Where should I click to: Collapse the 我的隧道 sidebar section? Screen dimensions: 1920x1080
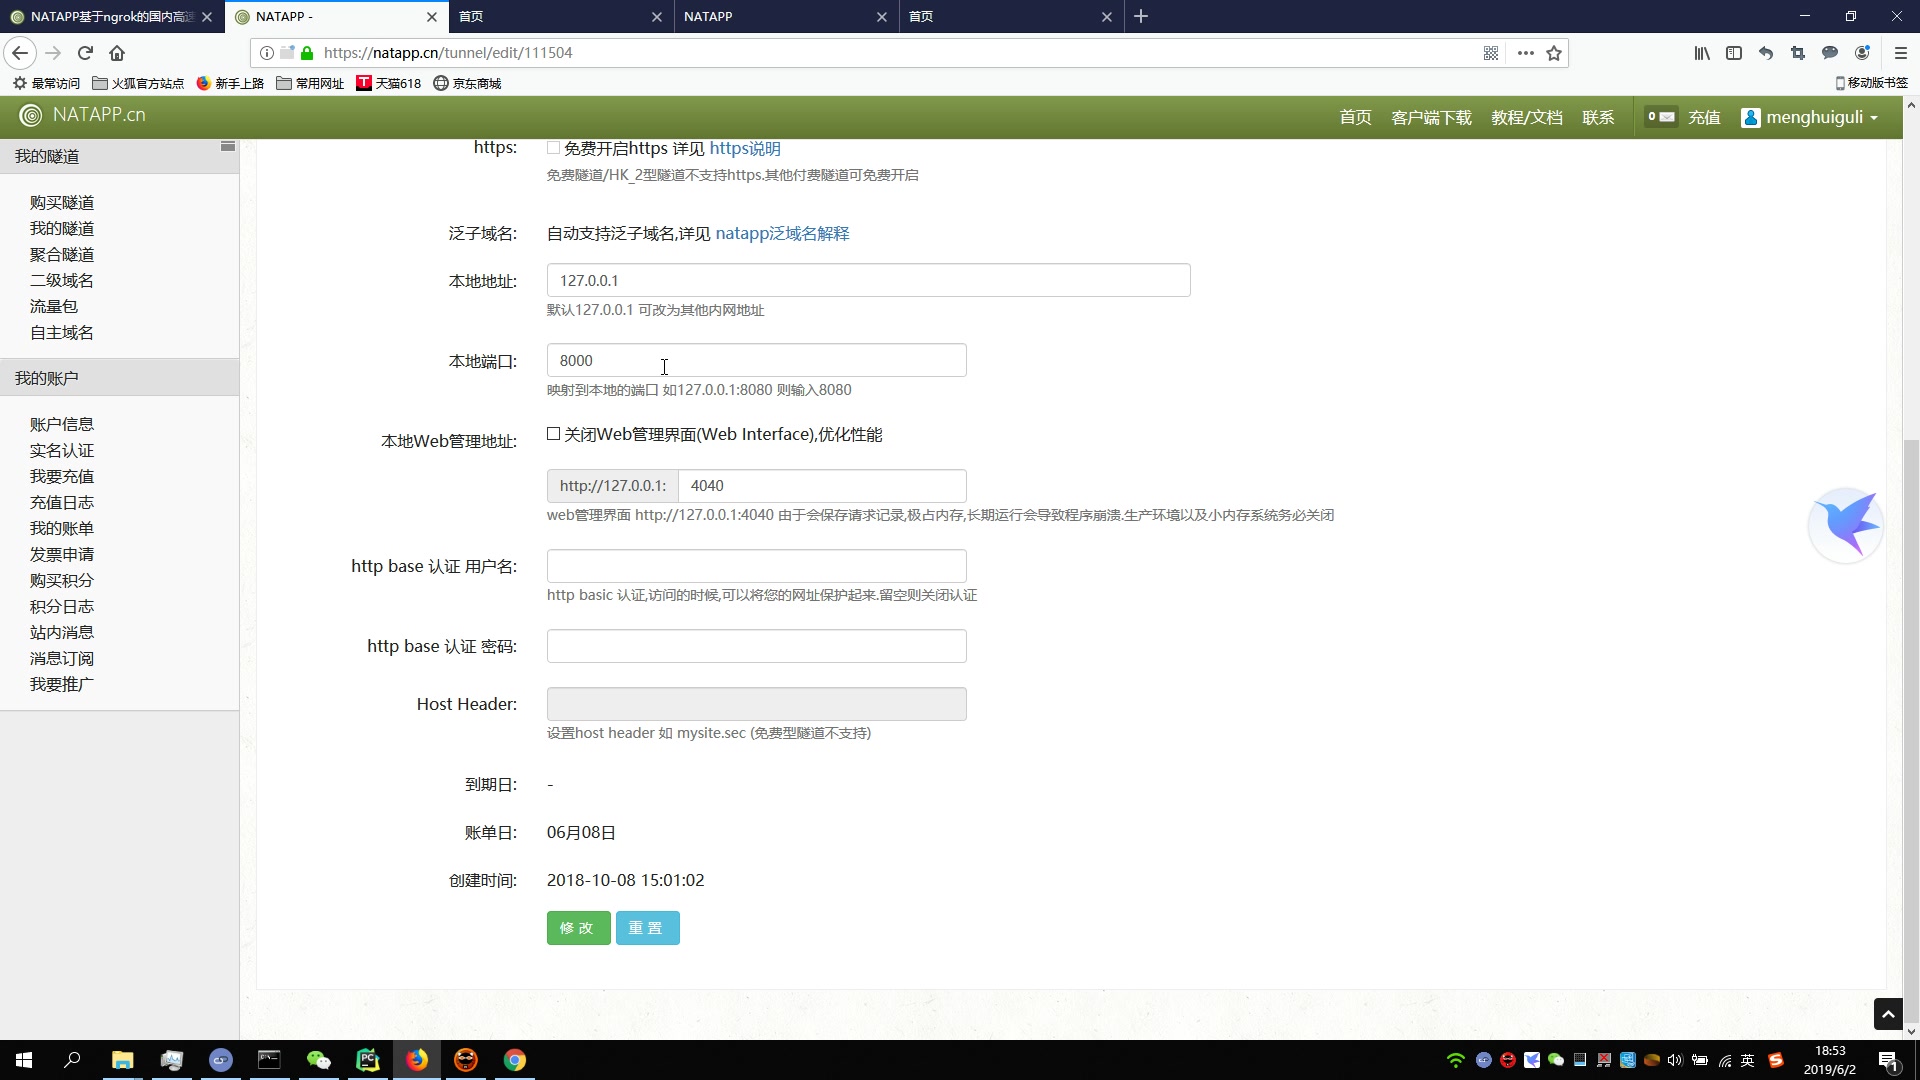tap(119, 156)
